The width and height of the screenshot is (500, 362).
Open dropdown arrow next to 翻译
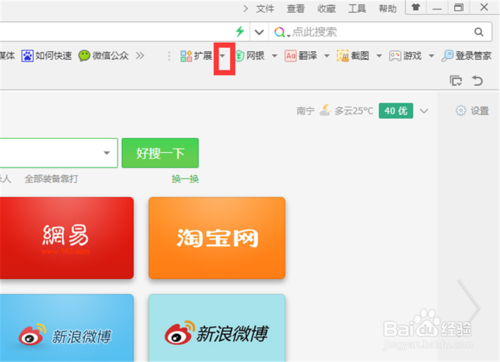[x=327, y=56]
